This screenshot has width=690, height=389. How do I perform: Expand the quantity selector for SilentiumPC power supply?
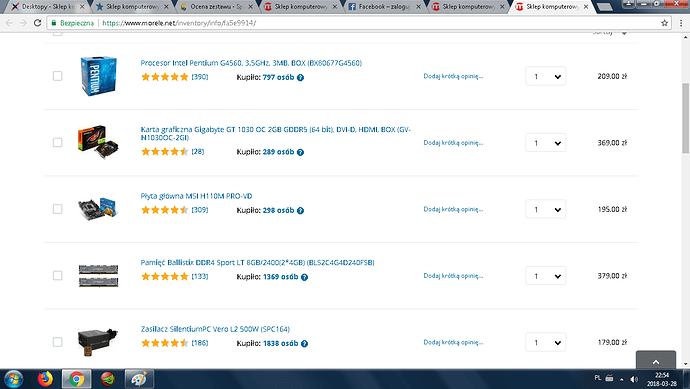pos(546,342)
